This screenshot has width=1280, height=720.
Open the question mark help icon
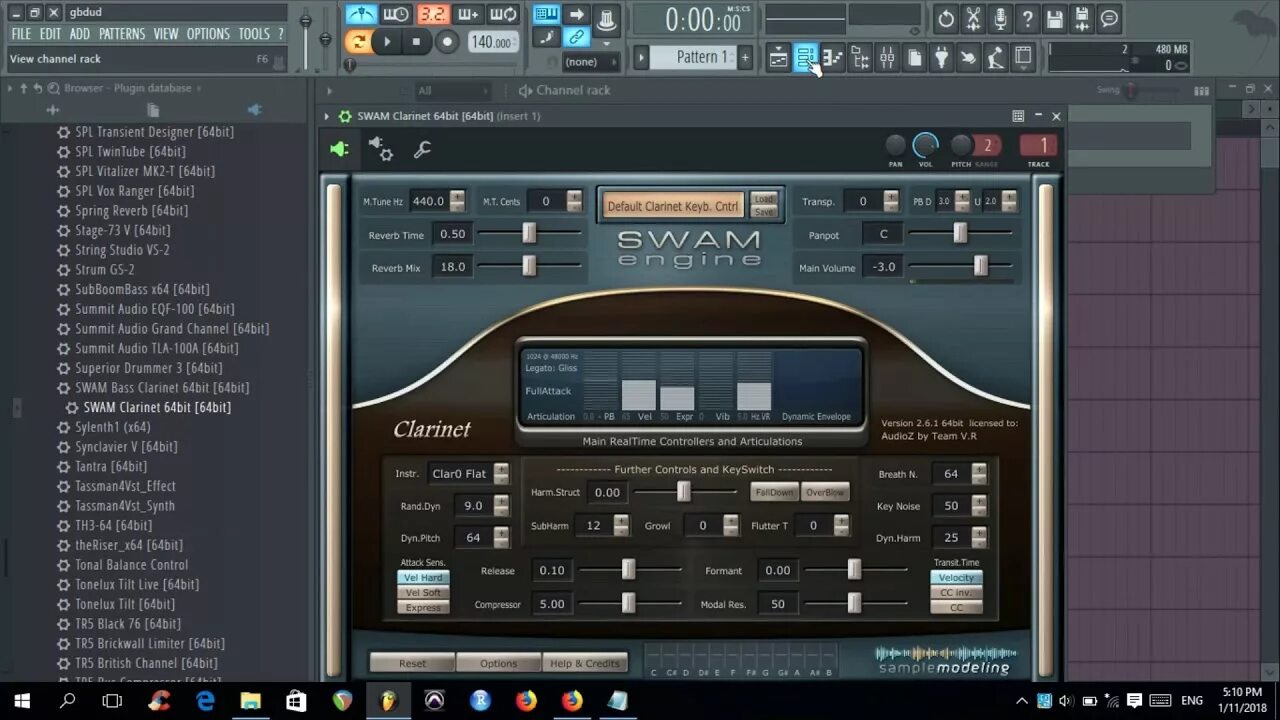(x=1027, y=18)
